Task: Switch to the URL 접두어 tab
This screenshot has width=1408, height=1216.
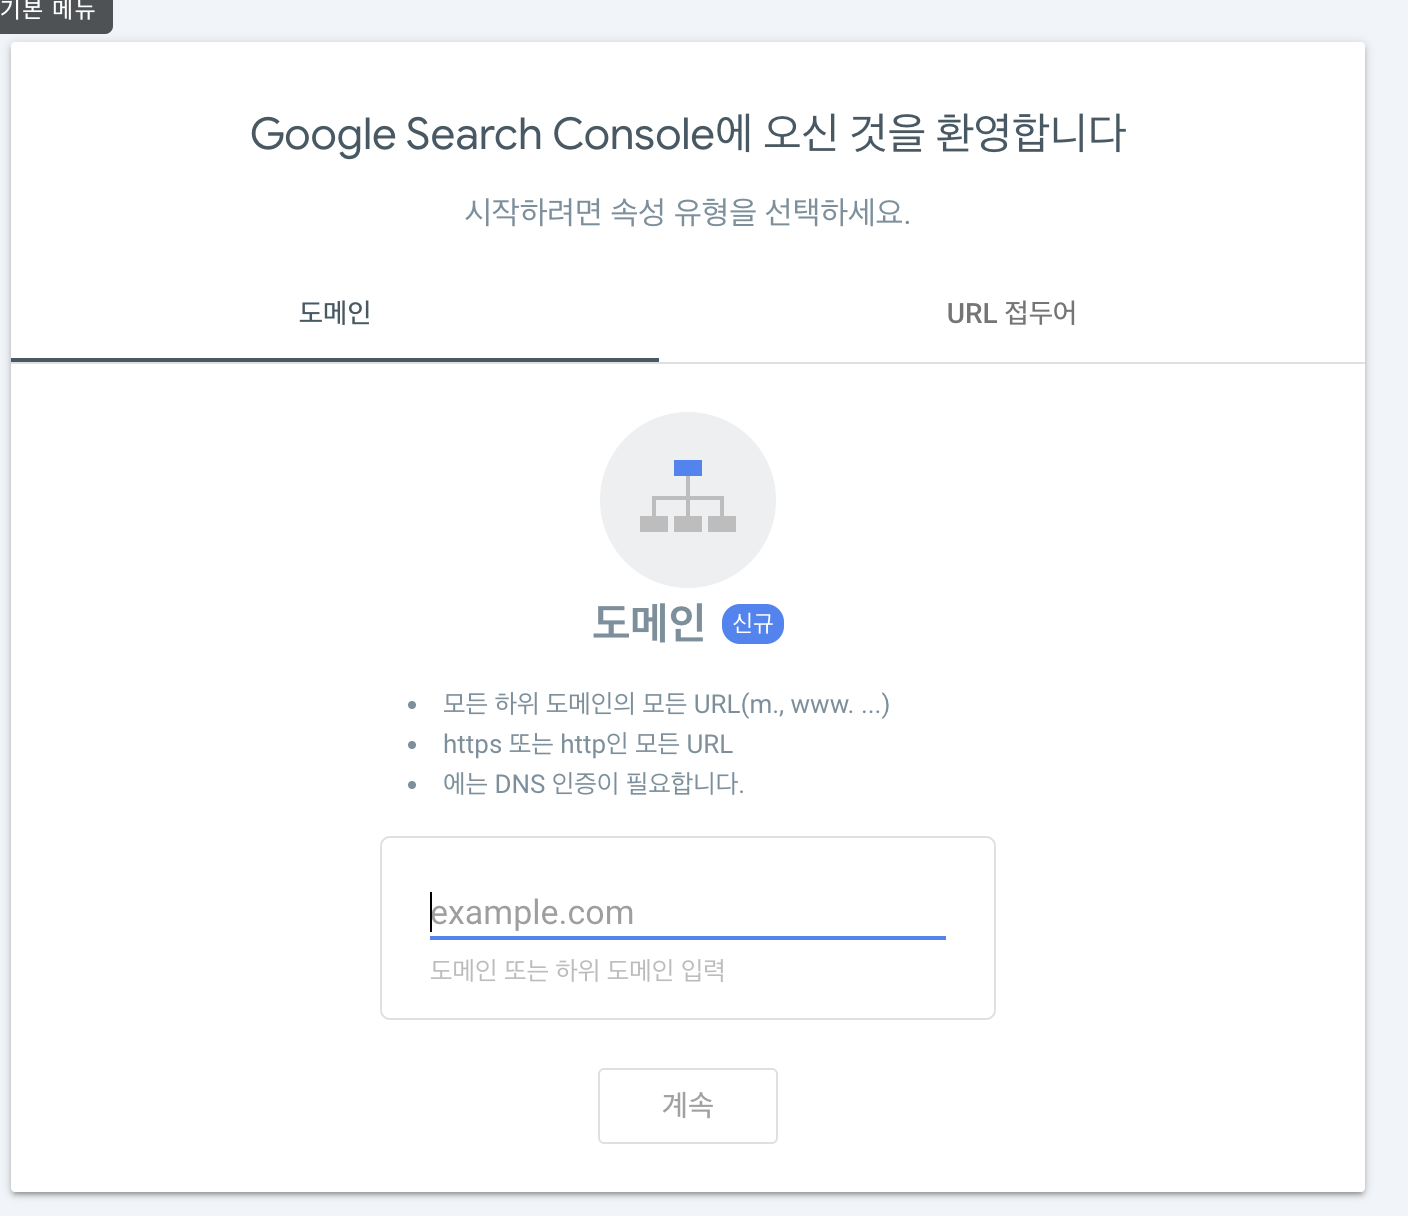Action: pos(1011,313)
